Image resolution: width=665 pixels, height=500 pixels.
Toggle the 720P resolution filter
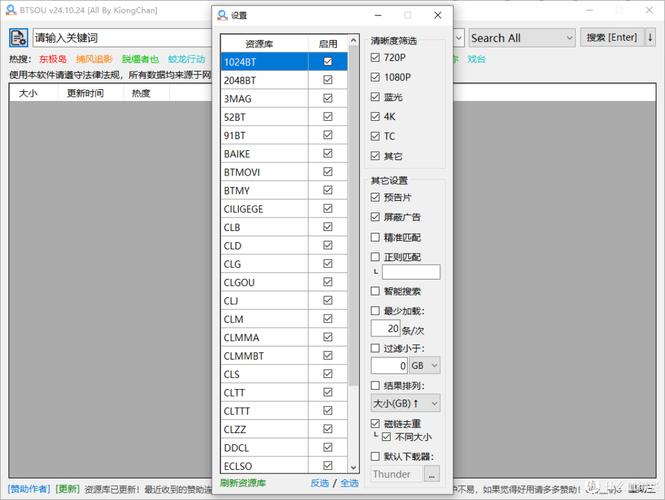point(375,57)
